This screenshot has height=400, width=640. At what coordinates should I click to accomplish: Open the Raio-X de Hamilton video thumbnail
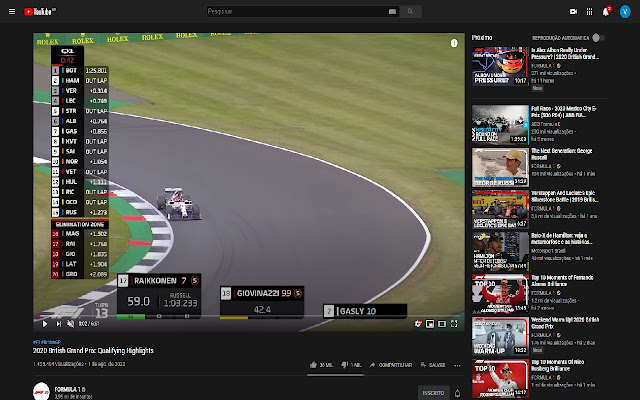coord(500,251)
